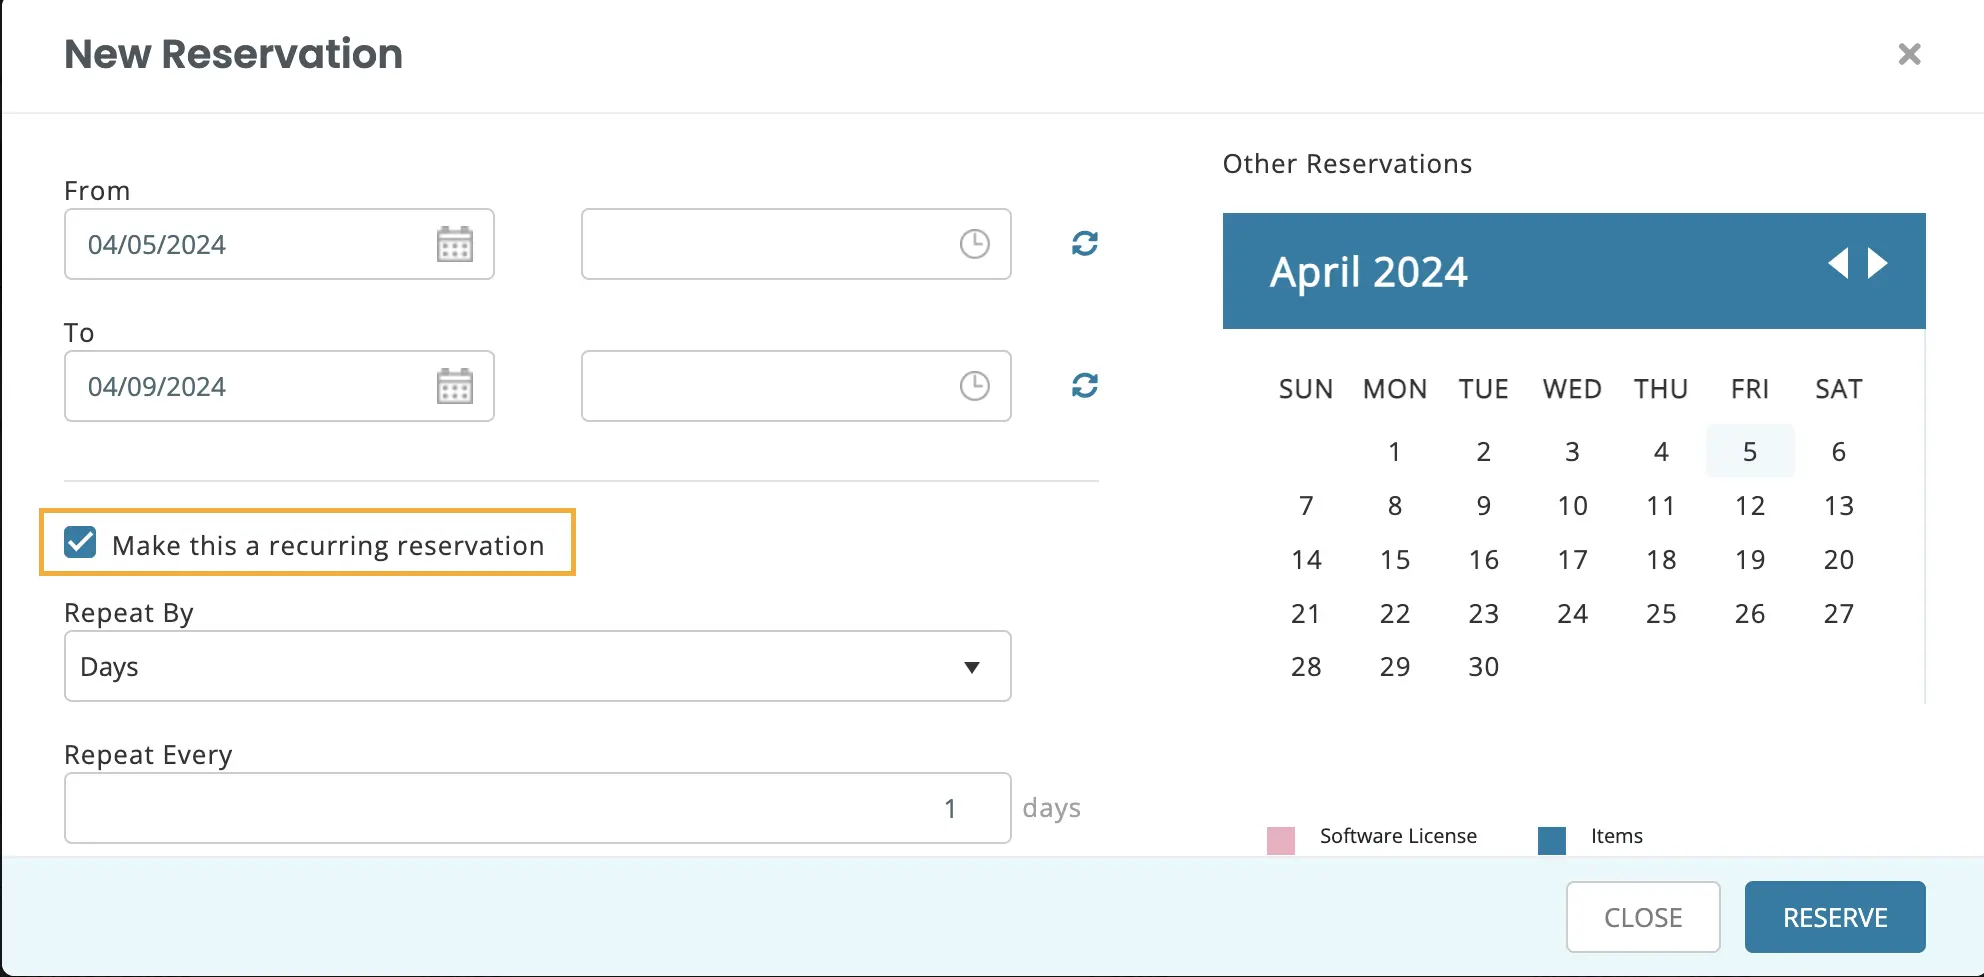1984x977 pixels.
Task: Click the pink Software License color swatch
Action: tap(1281, 840)
